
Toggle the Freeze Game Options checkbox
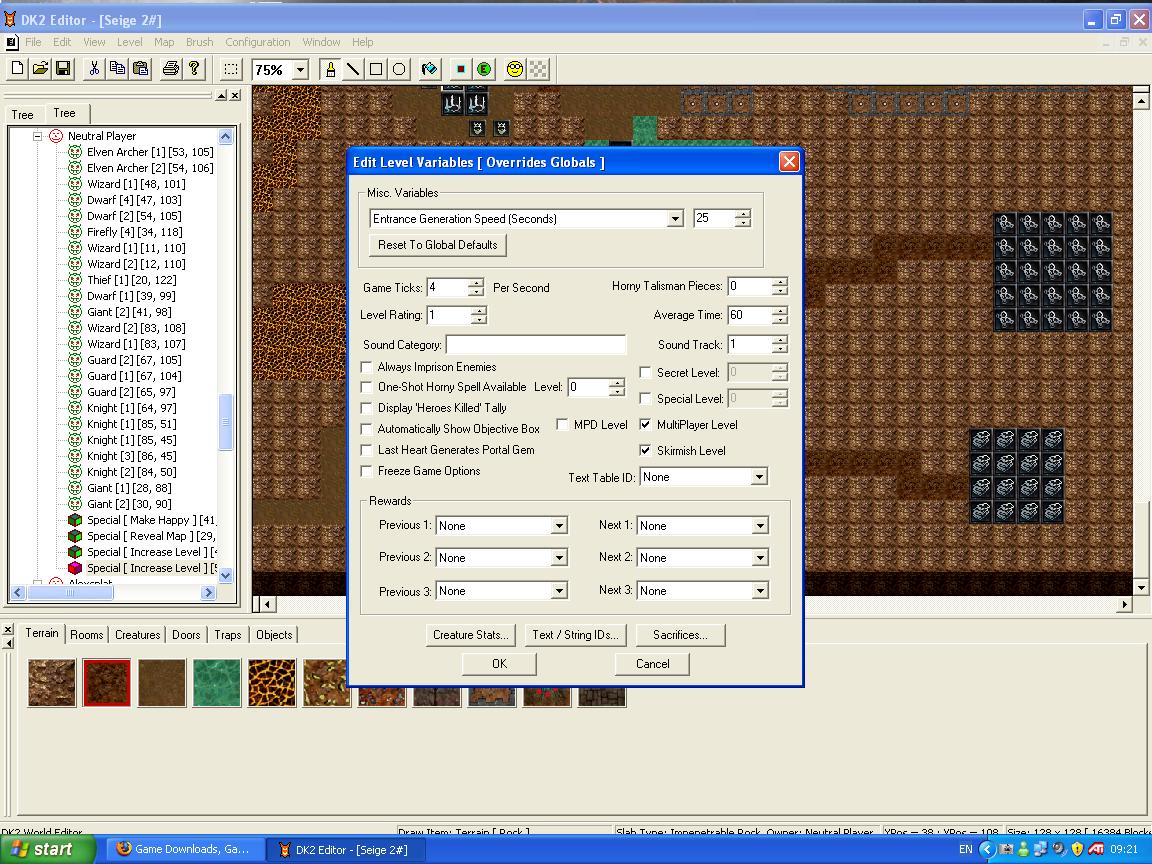367,471
